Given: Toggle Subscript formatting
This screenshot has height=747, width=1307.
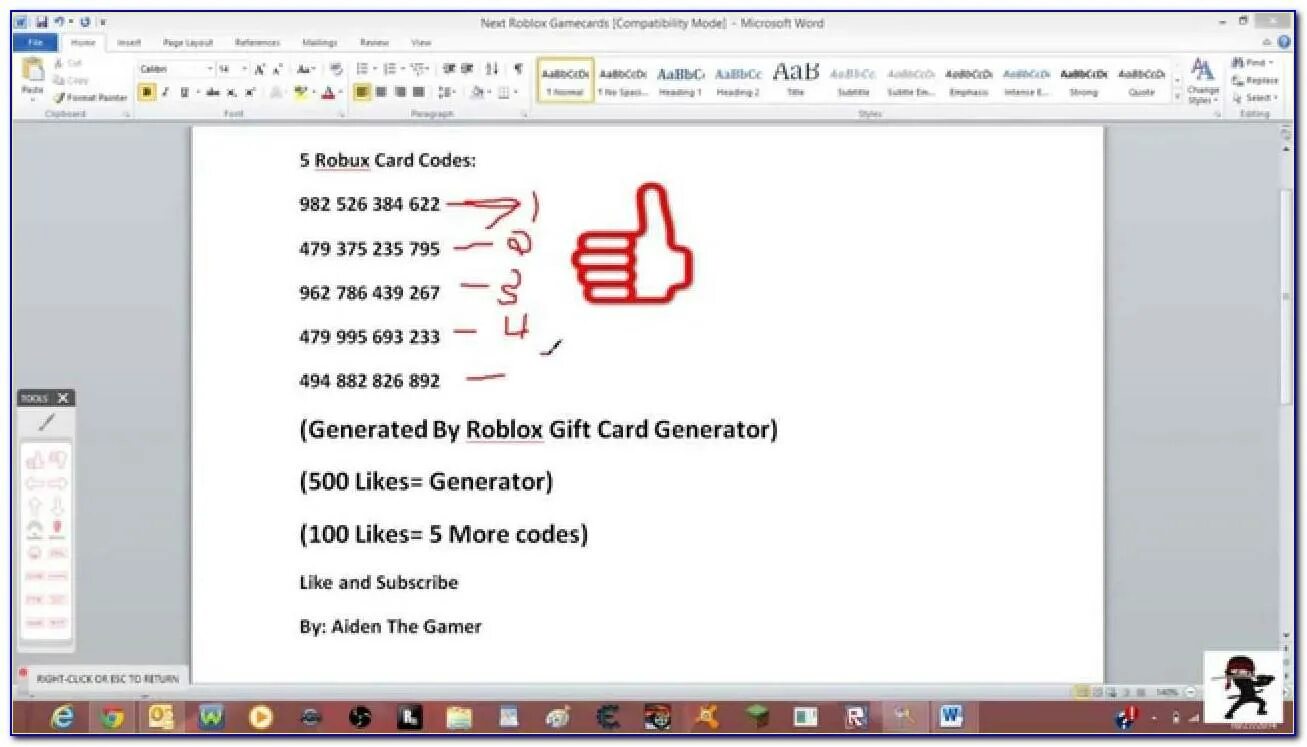Looking at the screenshot, I should click(x=232, y=92).
